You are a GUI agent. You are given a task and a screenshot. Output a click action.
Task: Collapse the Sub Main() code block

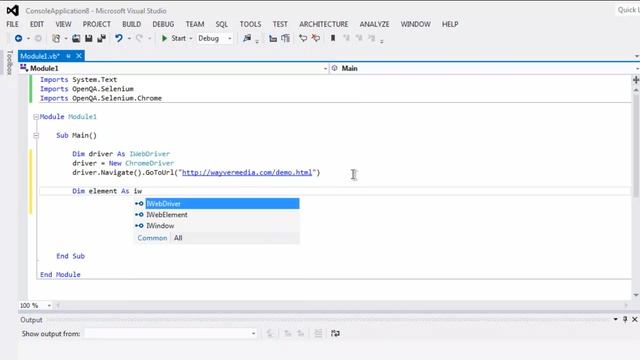(36, 136)
